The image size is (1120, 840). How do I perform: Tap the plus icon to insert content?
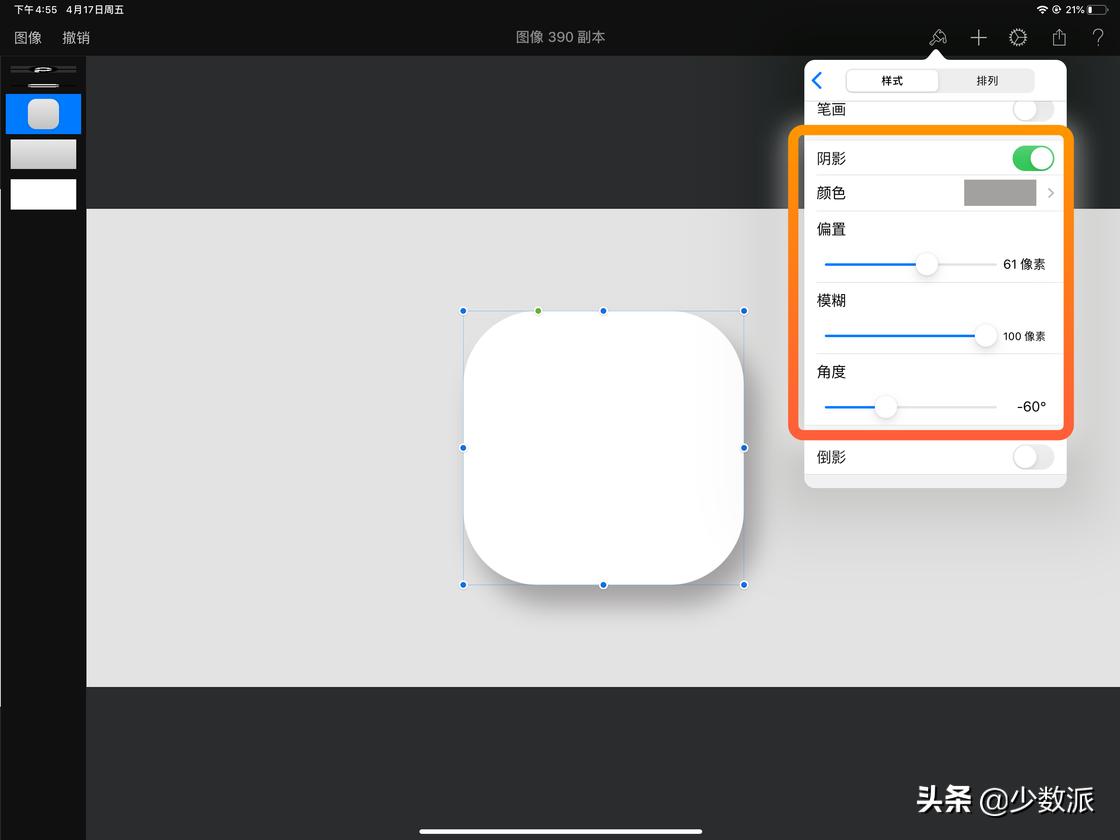click(978, 37)
